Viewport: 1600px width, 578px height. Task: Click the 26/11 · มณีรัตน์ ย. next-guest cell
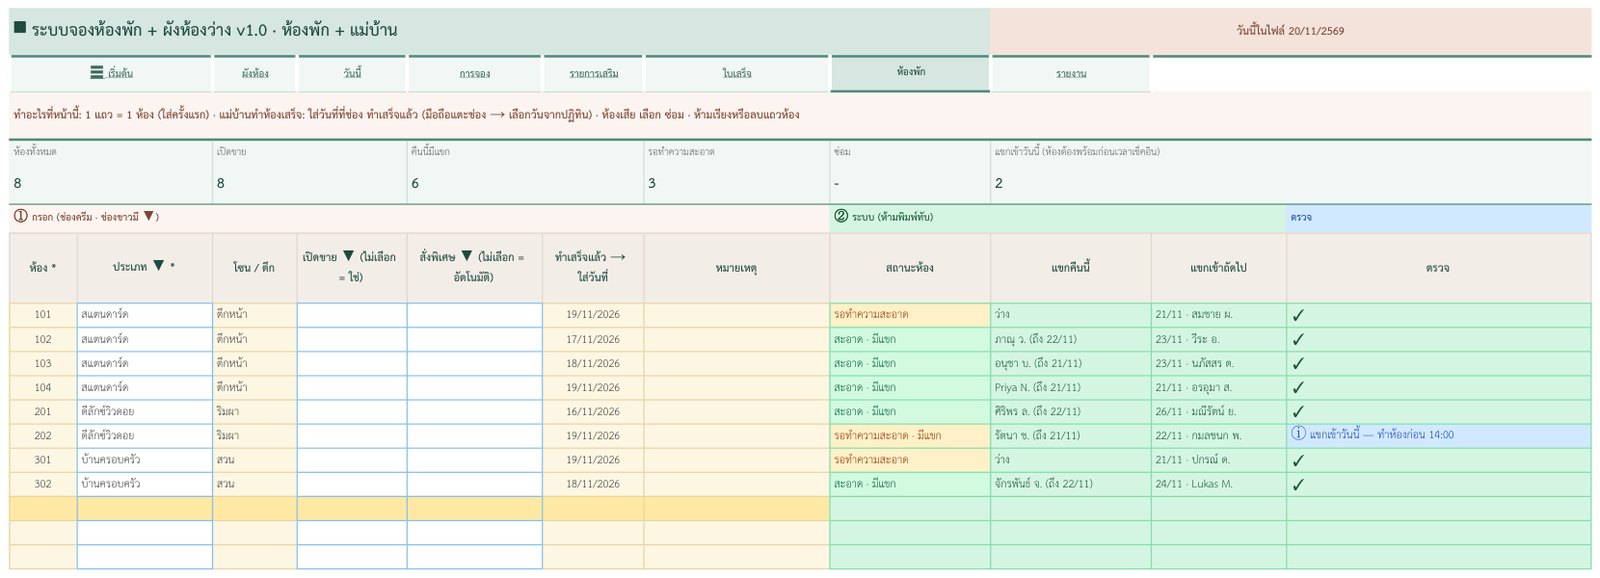tap(1219, 411)
